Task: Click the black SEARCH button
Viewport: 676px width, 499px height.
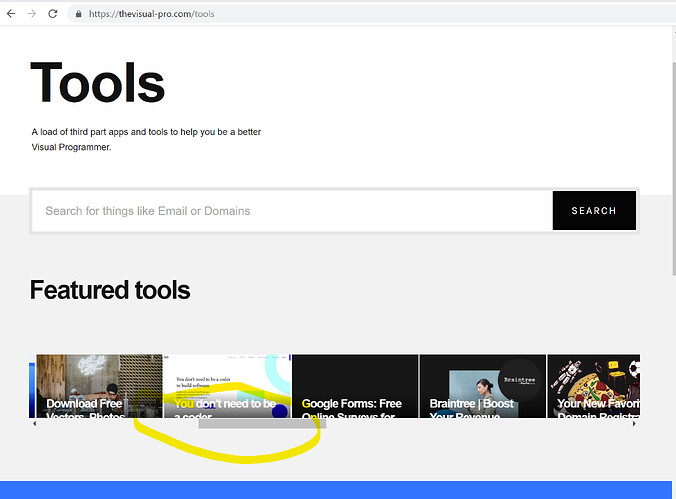Action: coord(594,211)
